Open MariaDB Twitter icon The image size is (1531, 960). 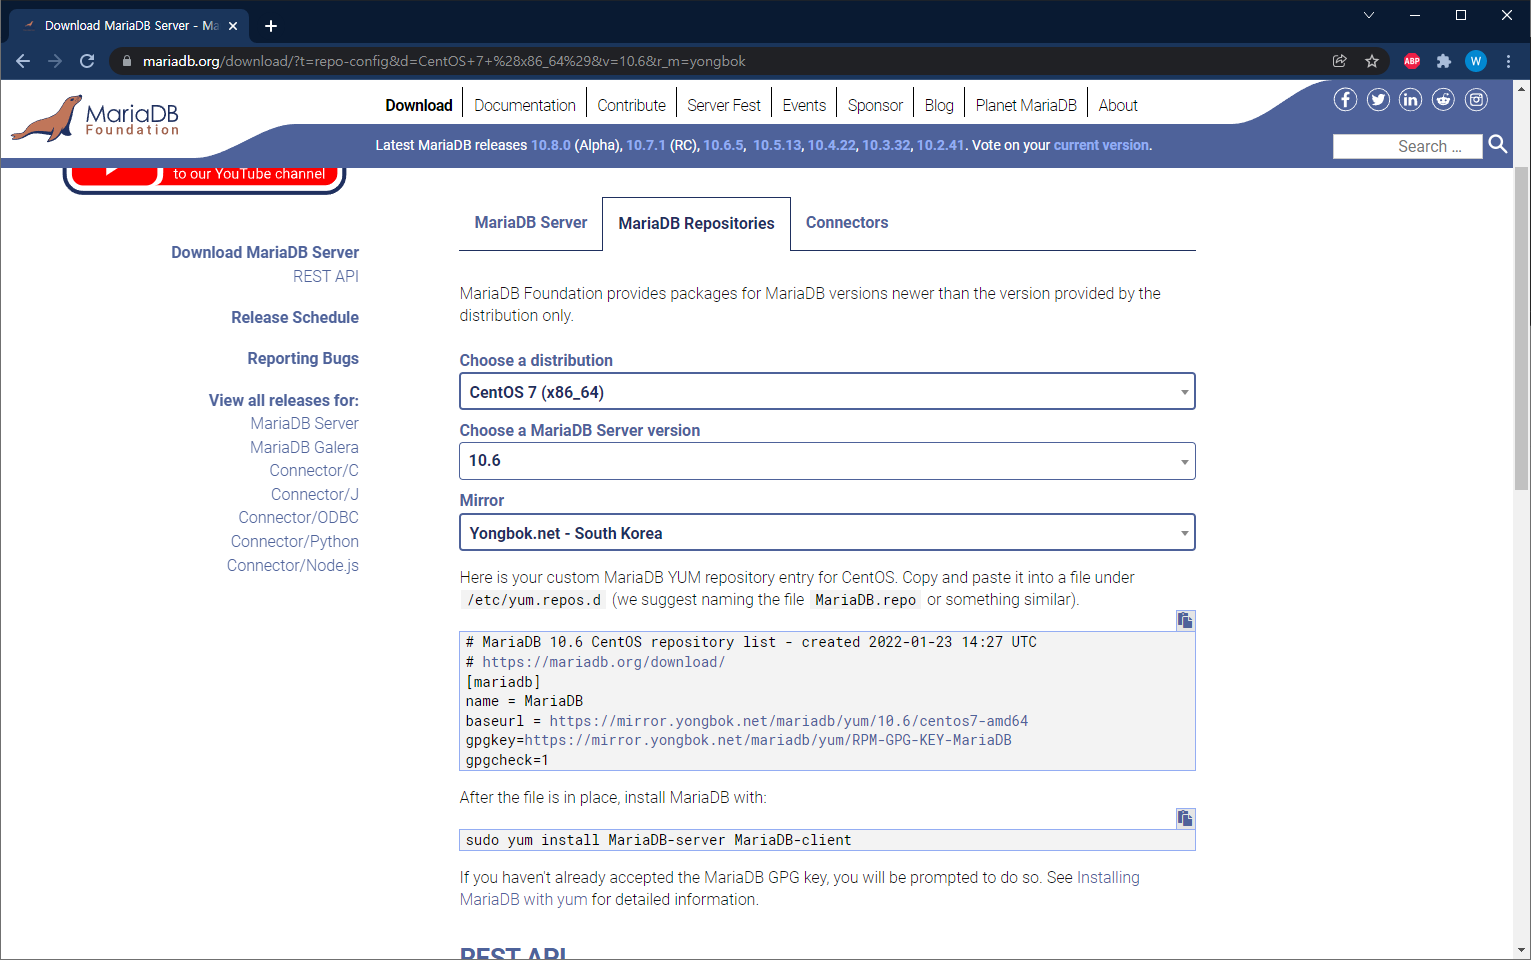point(1378,99)
